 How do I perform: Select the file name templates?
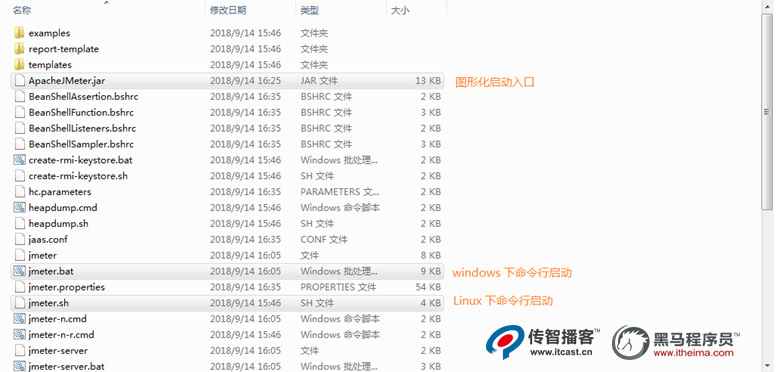[50, 65]
